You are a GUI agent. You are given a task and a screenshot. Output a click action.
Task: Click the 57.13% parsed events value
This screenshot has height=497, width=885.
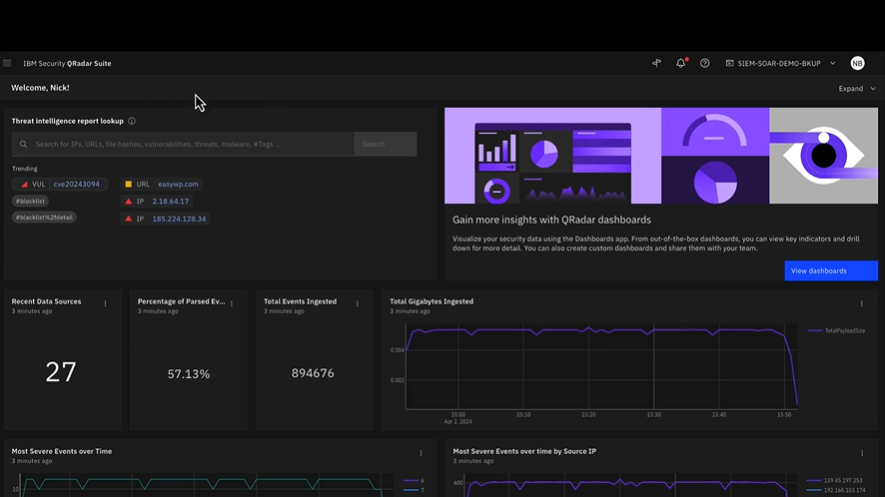189,373
